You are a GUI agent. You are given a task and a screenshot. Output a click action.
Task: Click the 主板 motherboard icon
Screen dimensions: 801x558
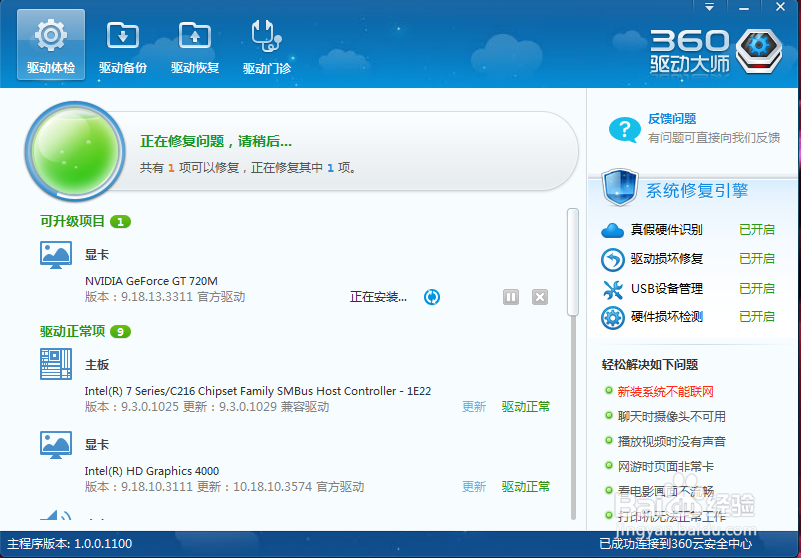[56, 364]
